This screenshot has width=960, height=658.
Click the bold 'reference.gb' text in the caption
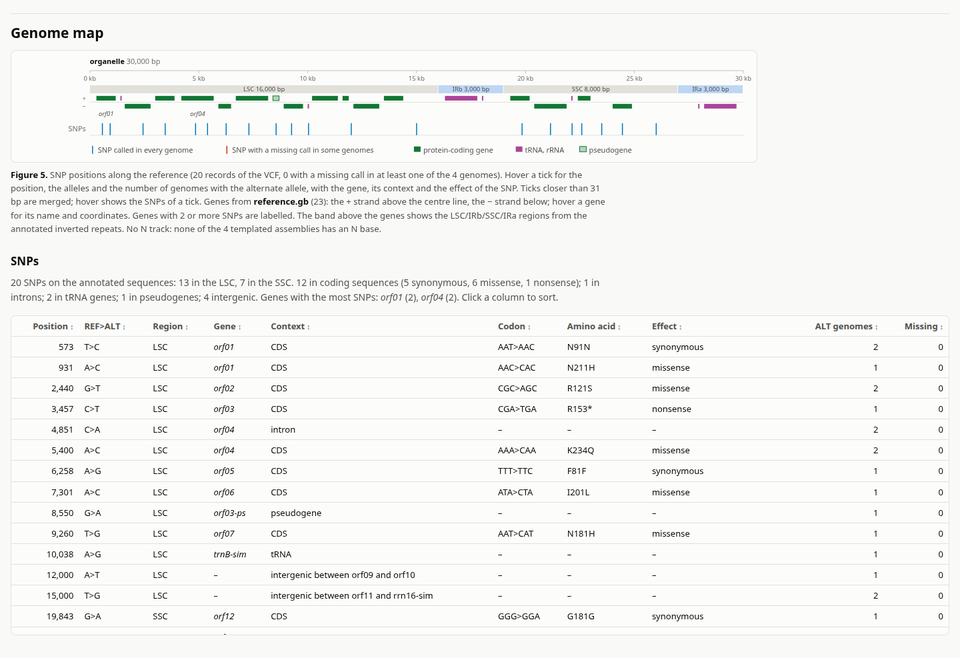281,202
